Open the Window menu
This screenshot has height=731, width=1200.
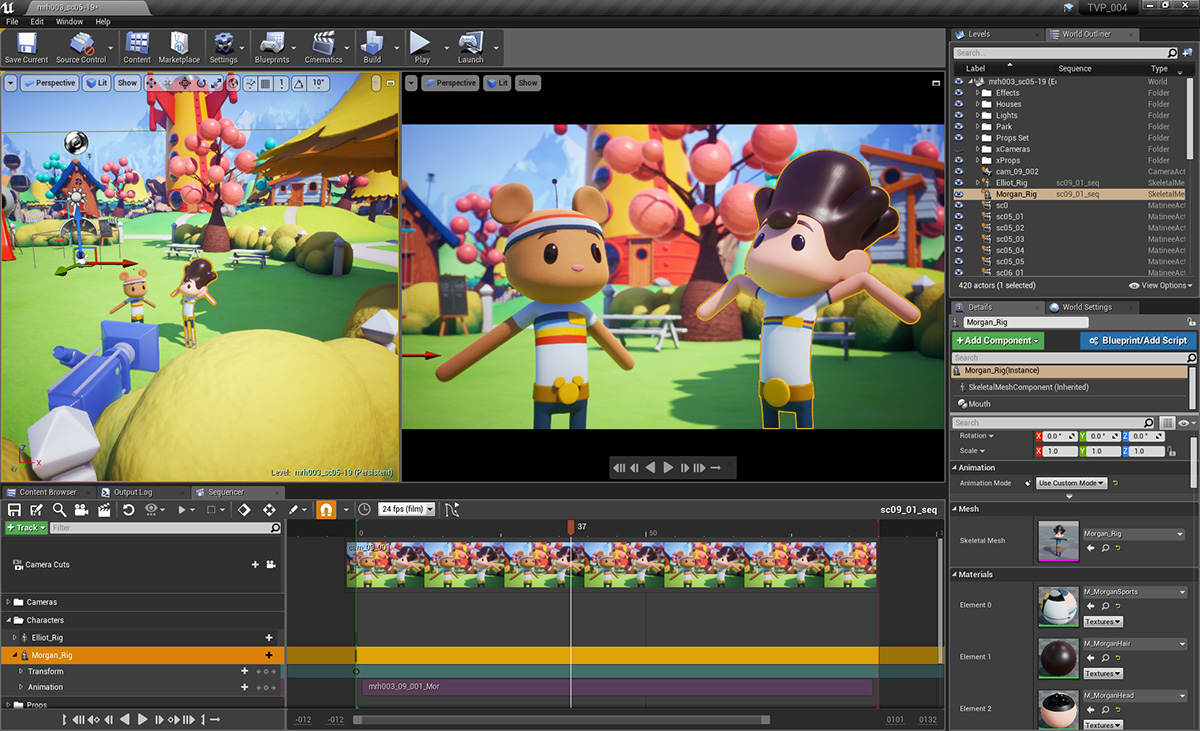pyautogui.click(x=69, y=21)
